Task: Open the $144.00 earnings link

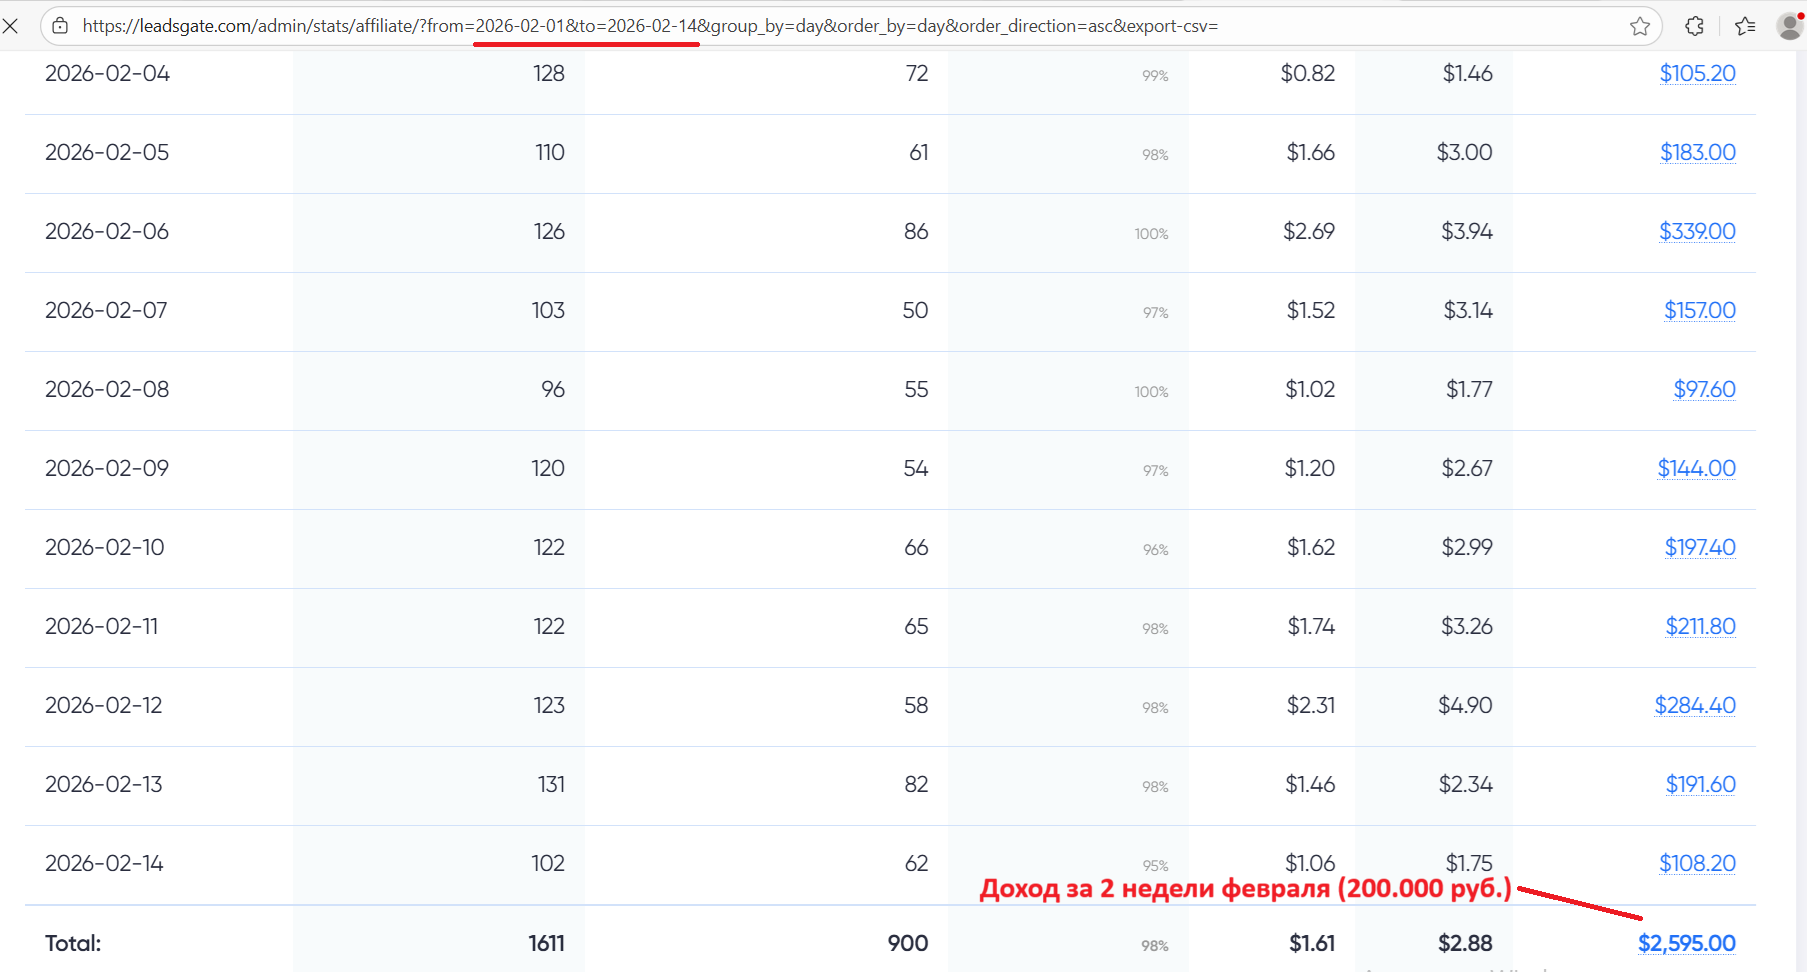Action: pos(1696,469)
